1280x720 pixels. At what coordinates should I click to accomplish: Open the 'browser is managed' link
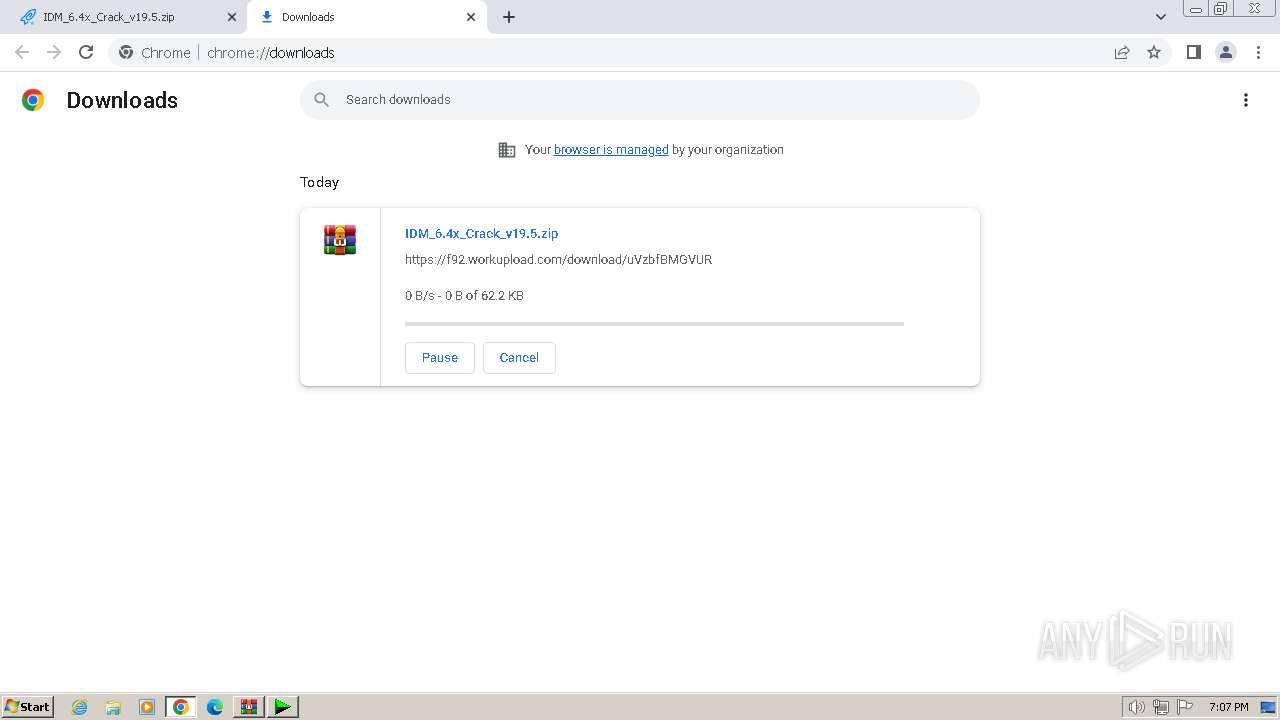coord(611,150)
